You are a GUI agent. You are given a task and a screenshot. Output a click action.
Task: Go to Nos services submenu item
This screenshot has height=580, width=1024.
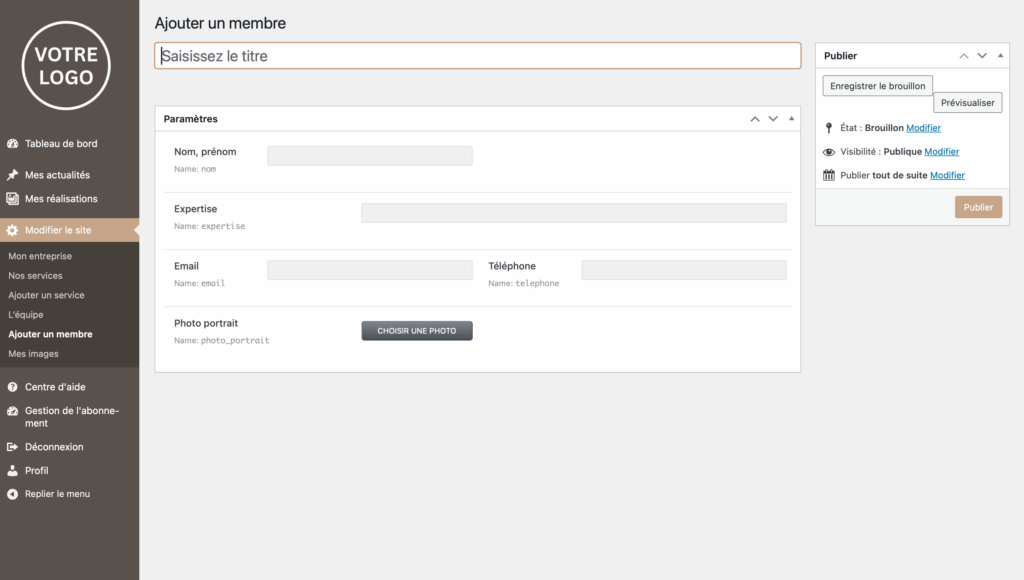35,276
